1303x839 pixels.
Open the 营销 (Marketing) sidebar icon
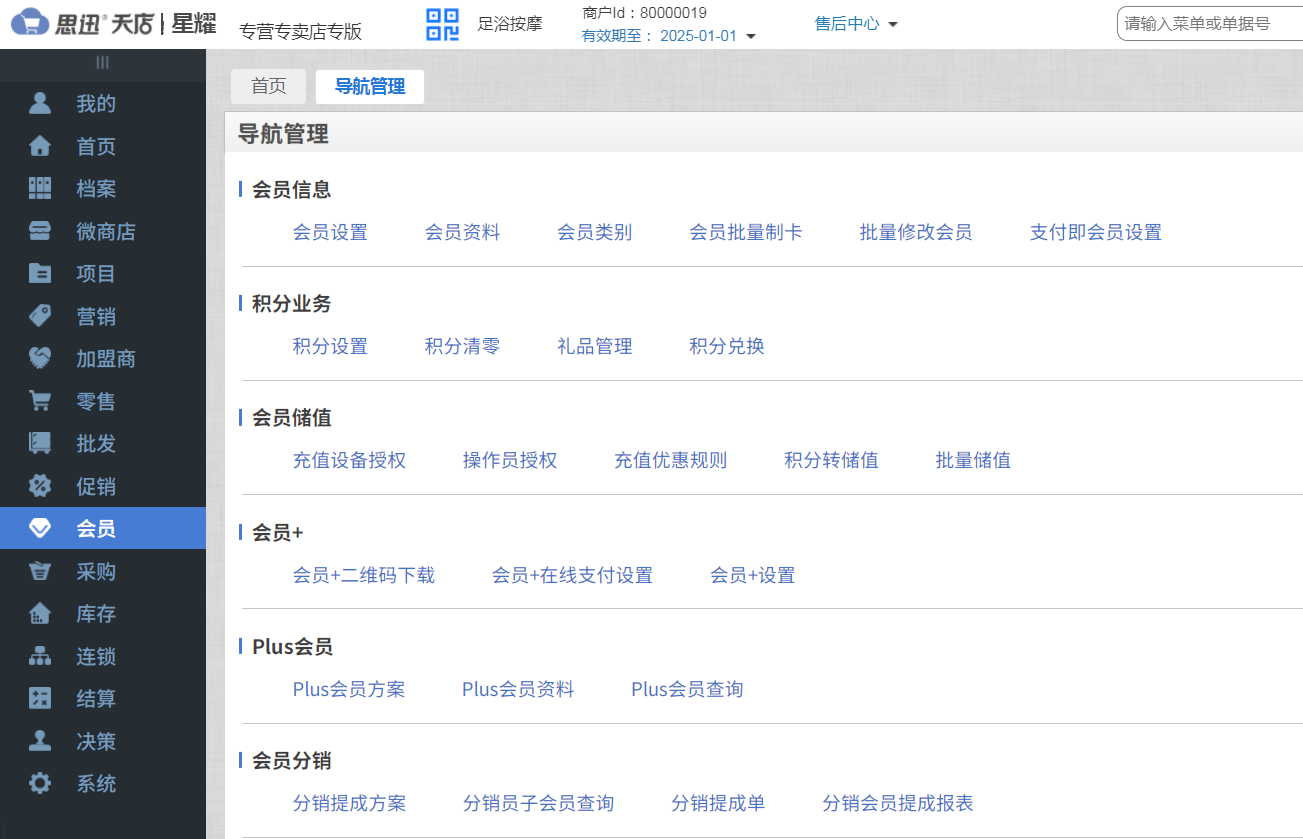pos(41,316)
